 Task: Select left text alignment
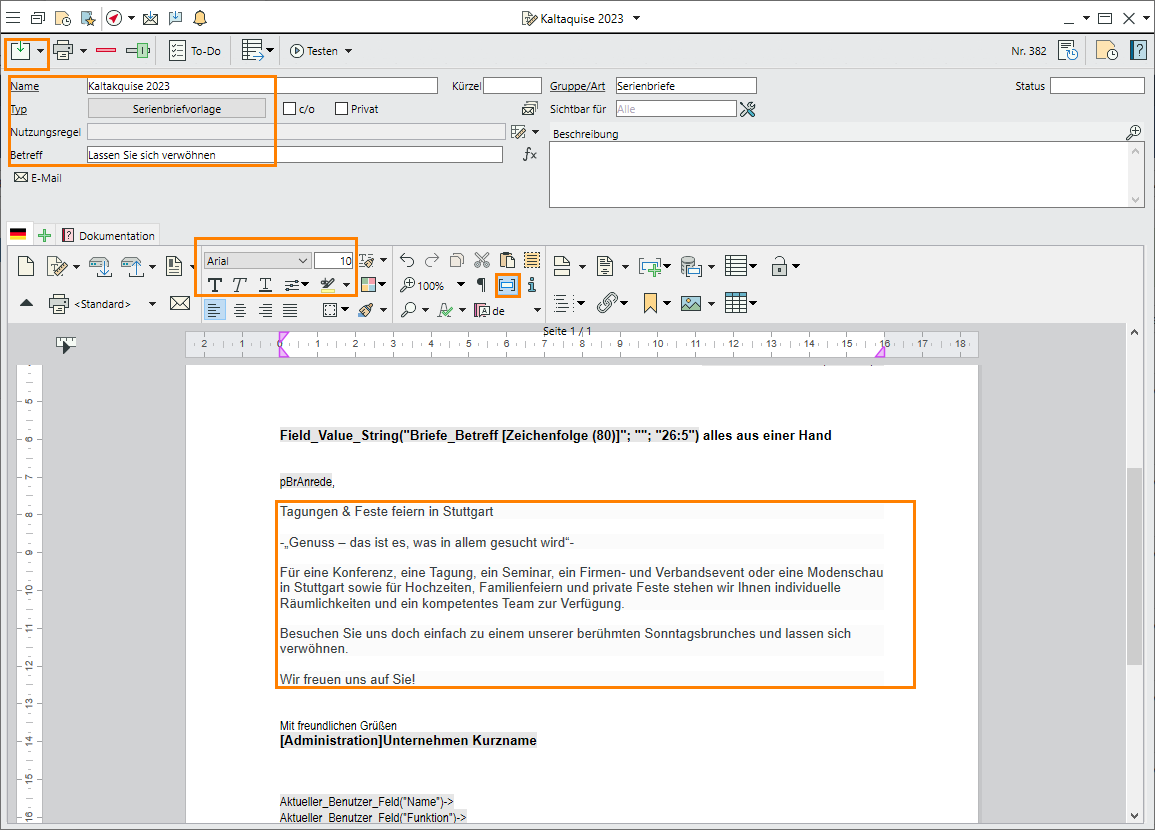214,311
